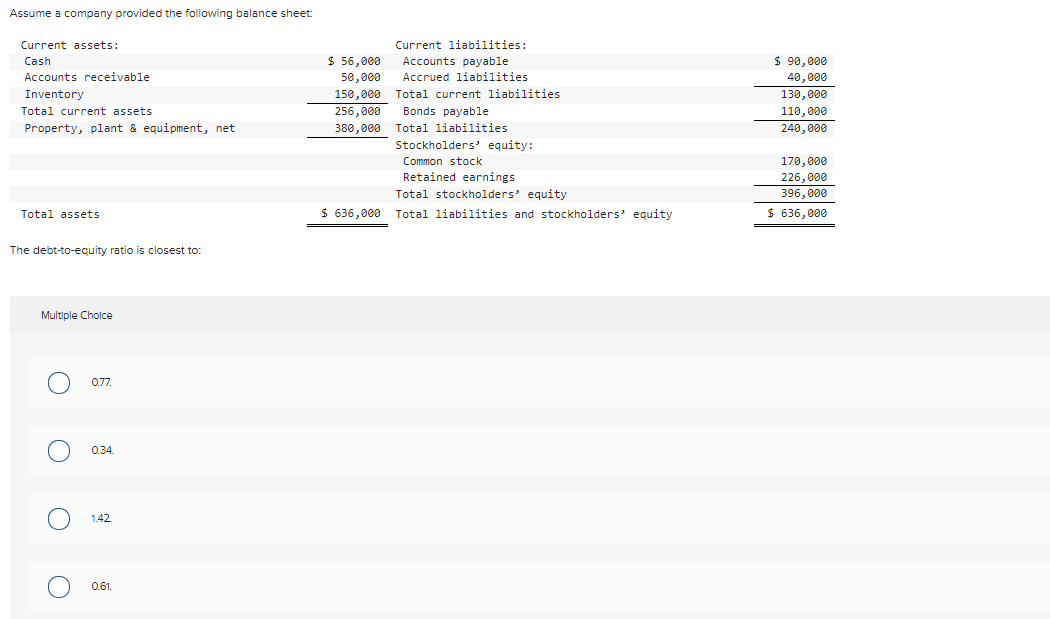The image size is (1050, 619).
Task: Click the balance sheet intro sentence
Action: click(161, 13)
